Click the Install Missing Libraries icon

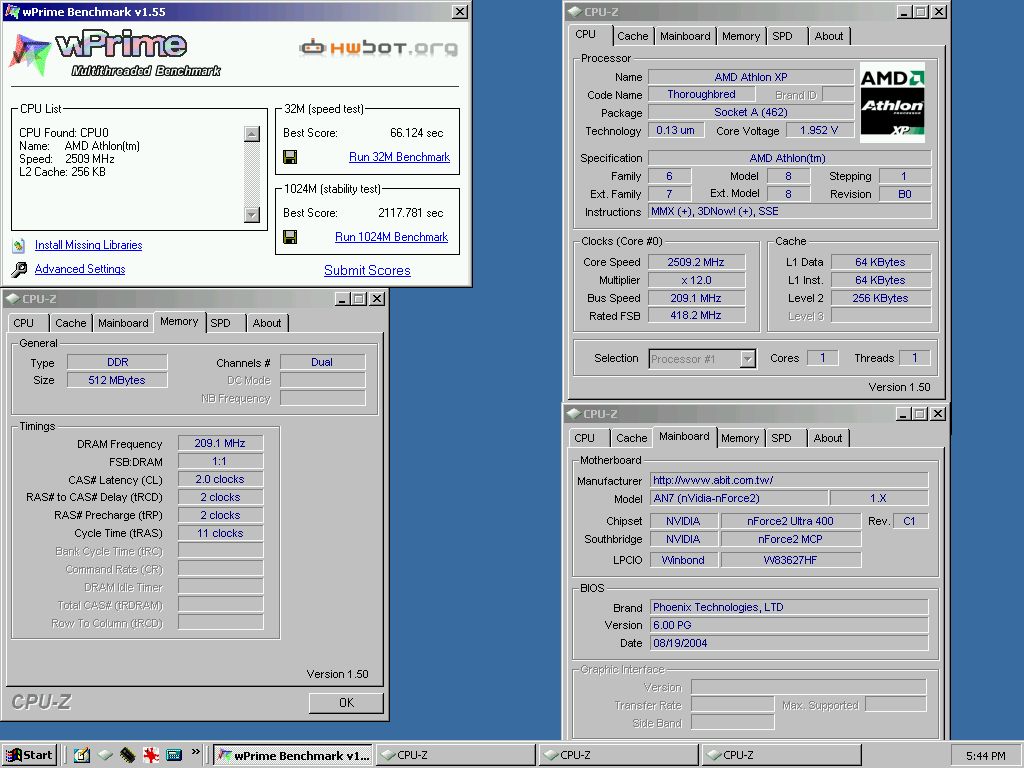(x=19, y=246)
